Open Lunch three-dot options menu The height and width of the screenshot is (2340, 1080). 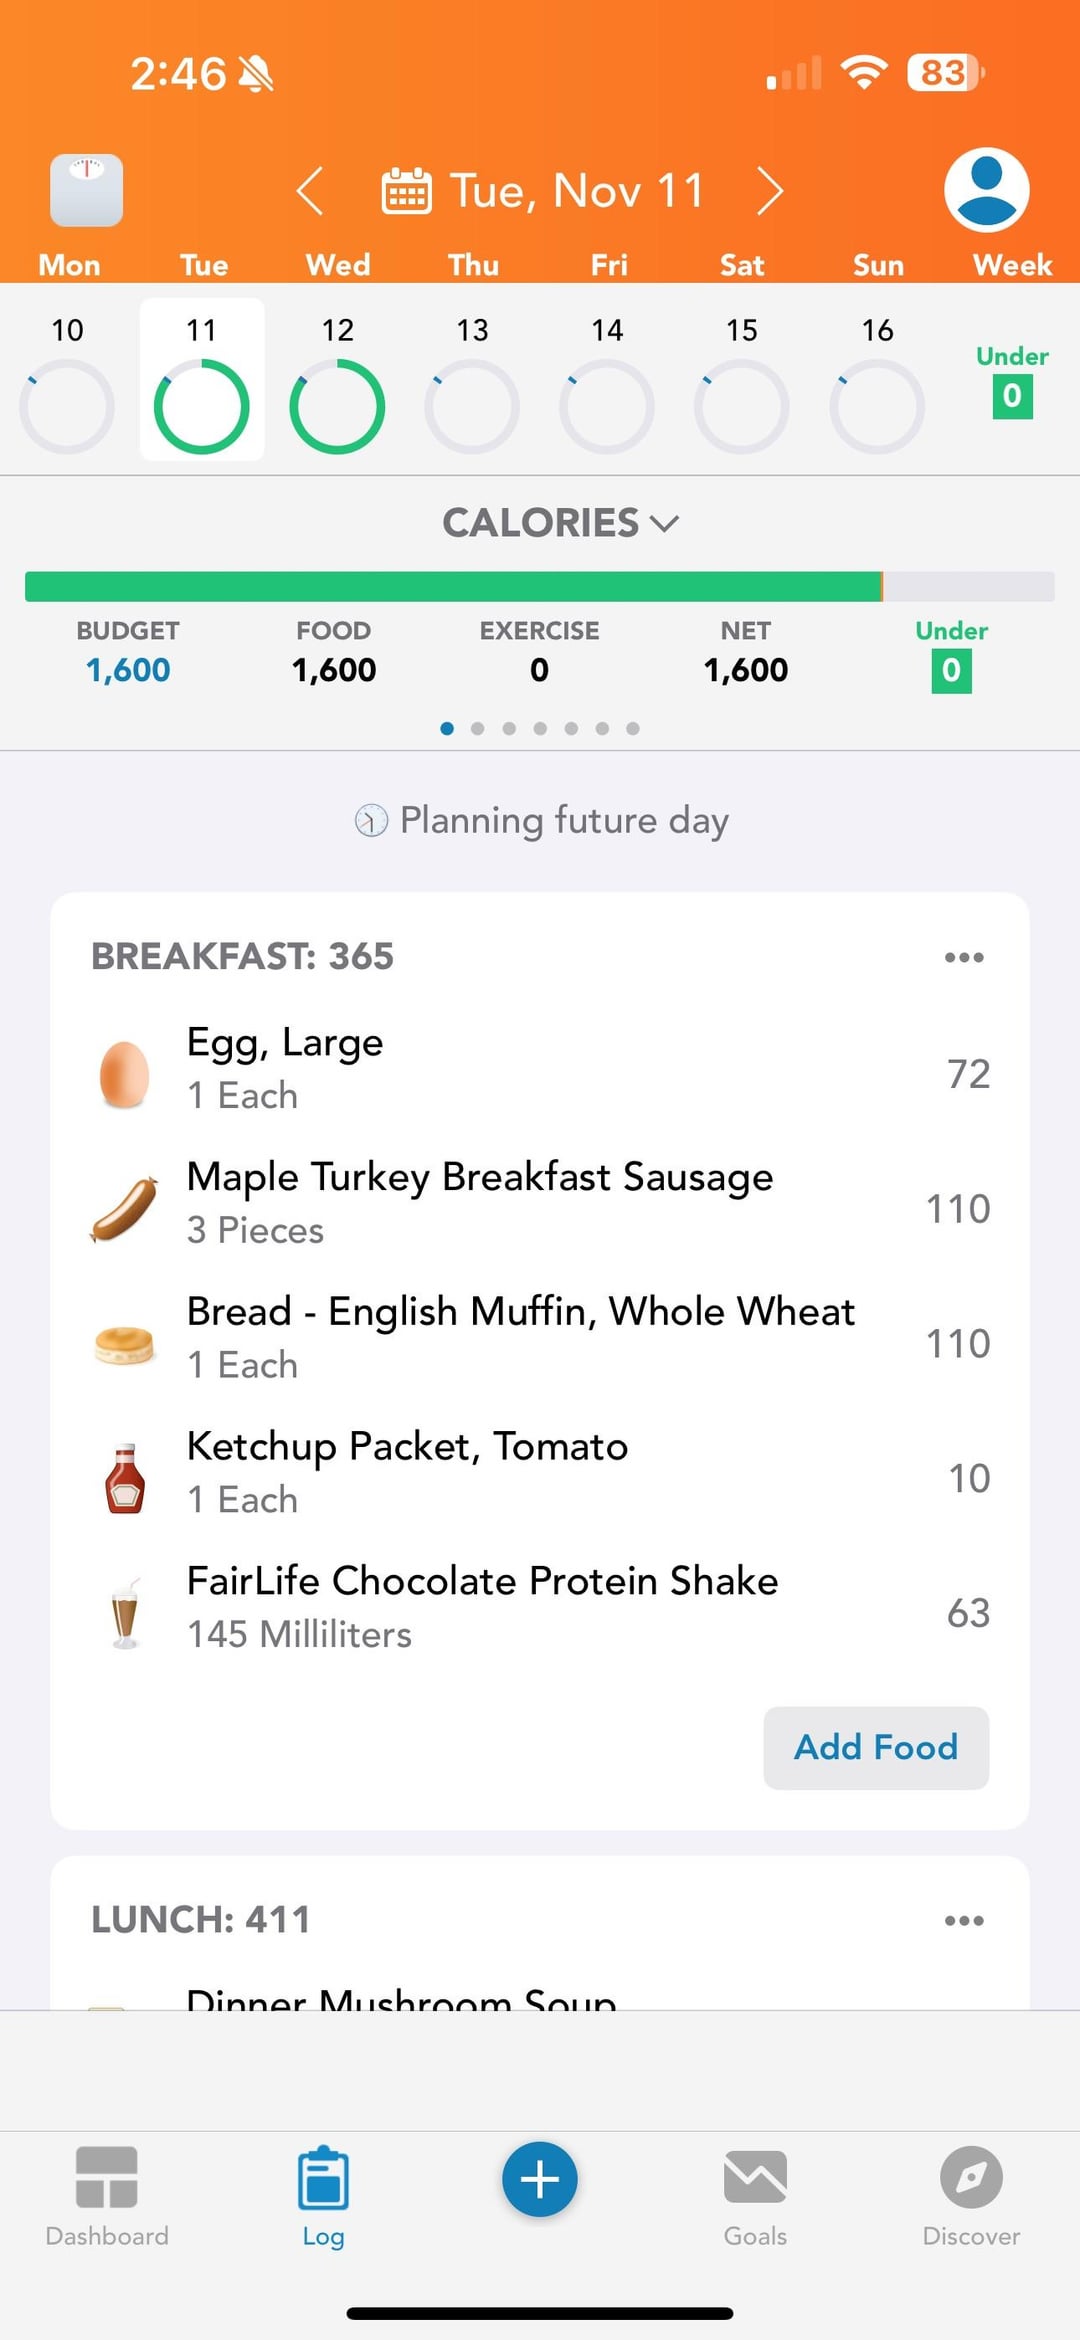click(964, 1920)
